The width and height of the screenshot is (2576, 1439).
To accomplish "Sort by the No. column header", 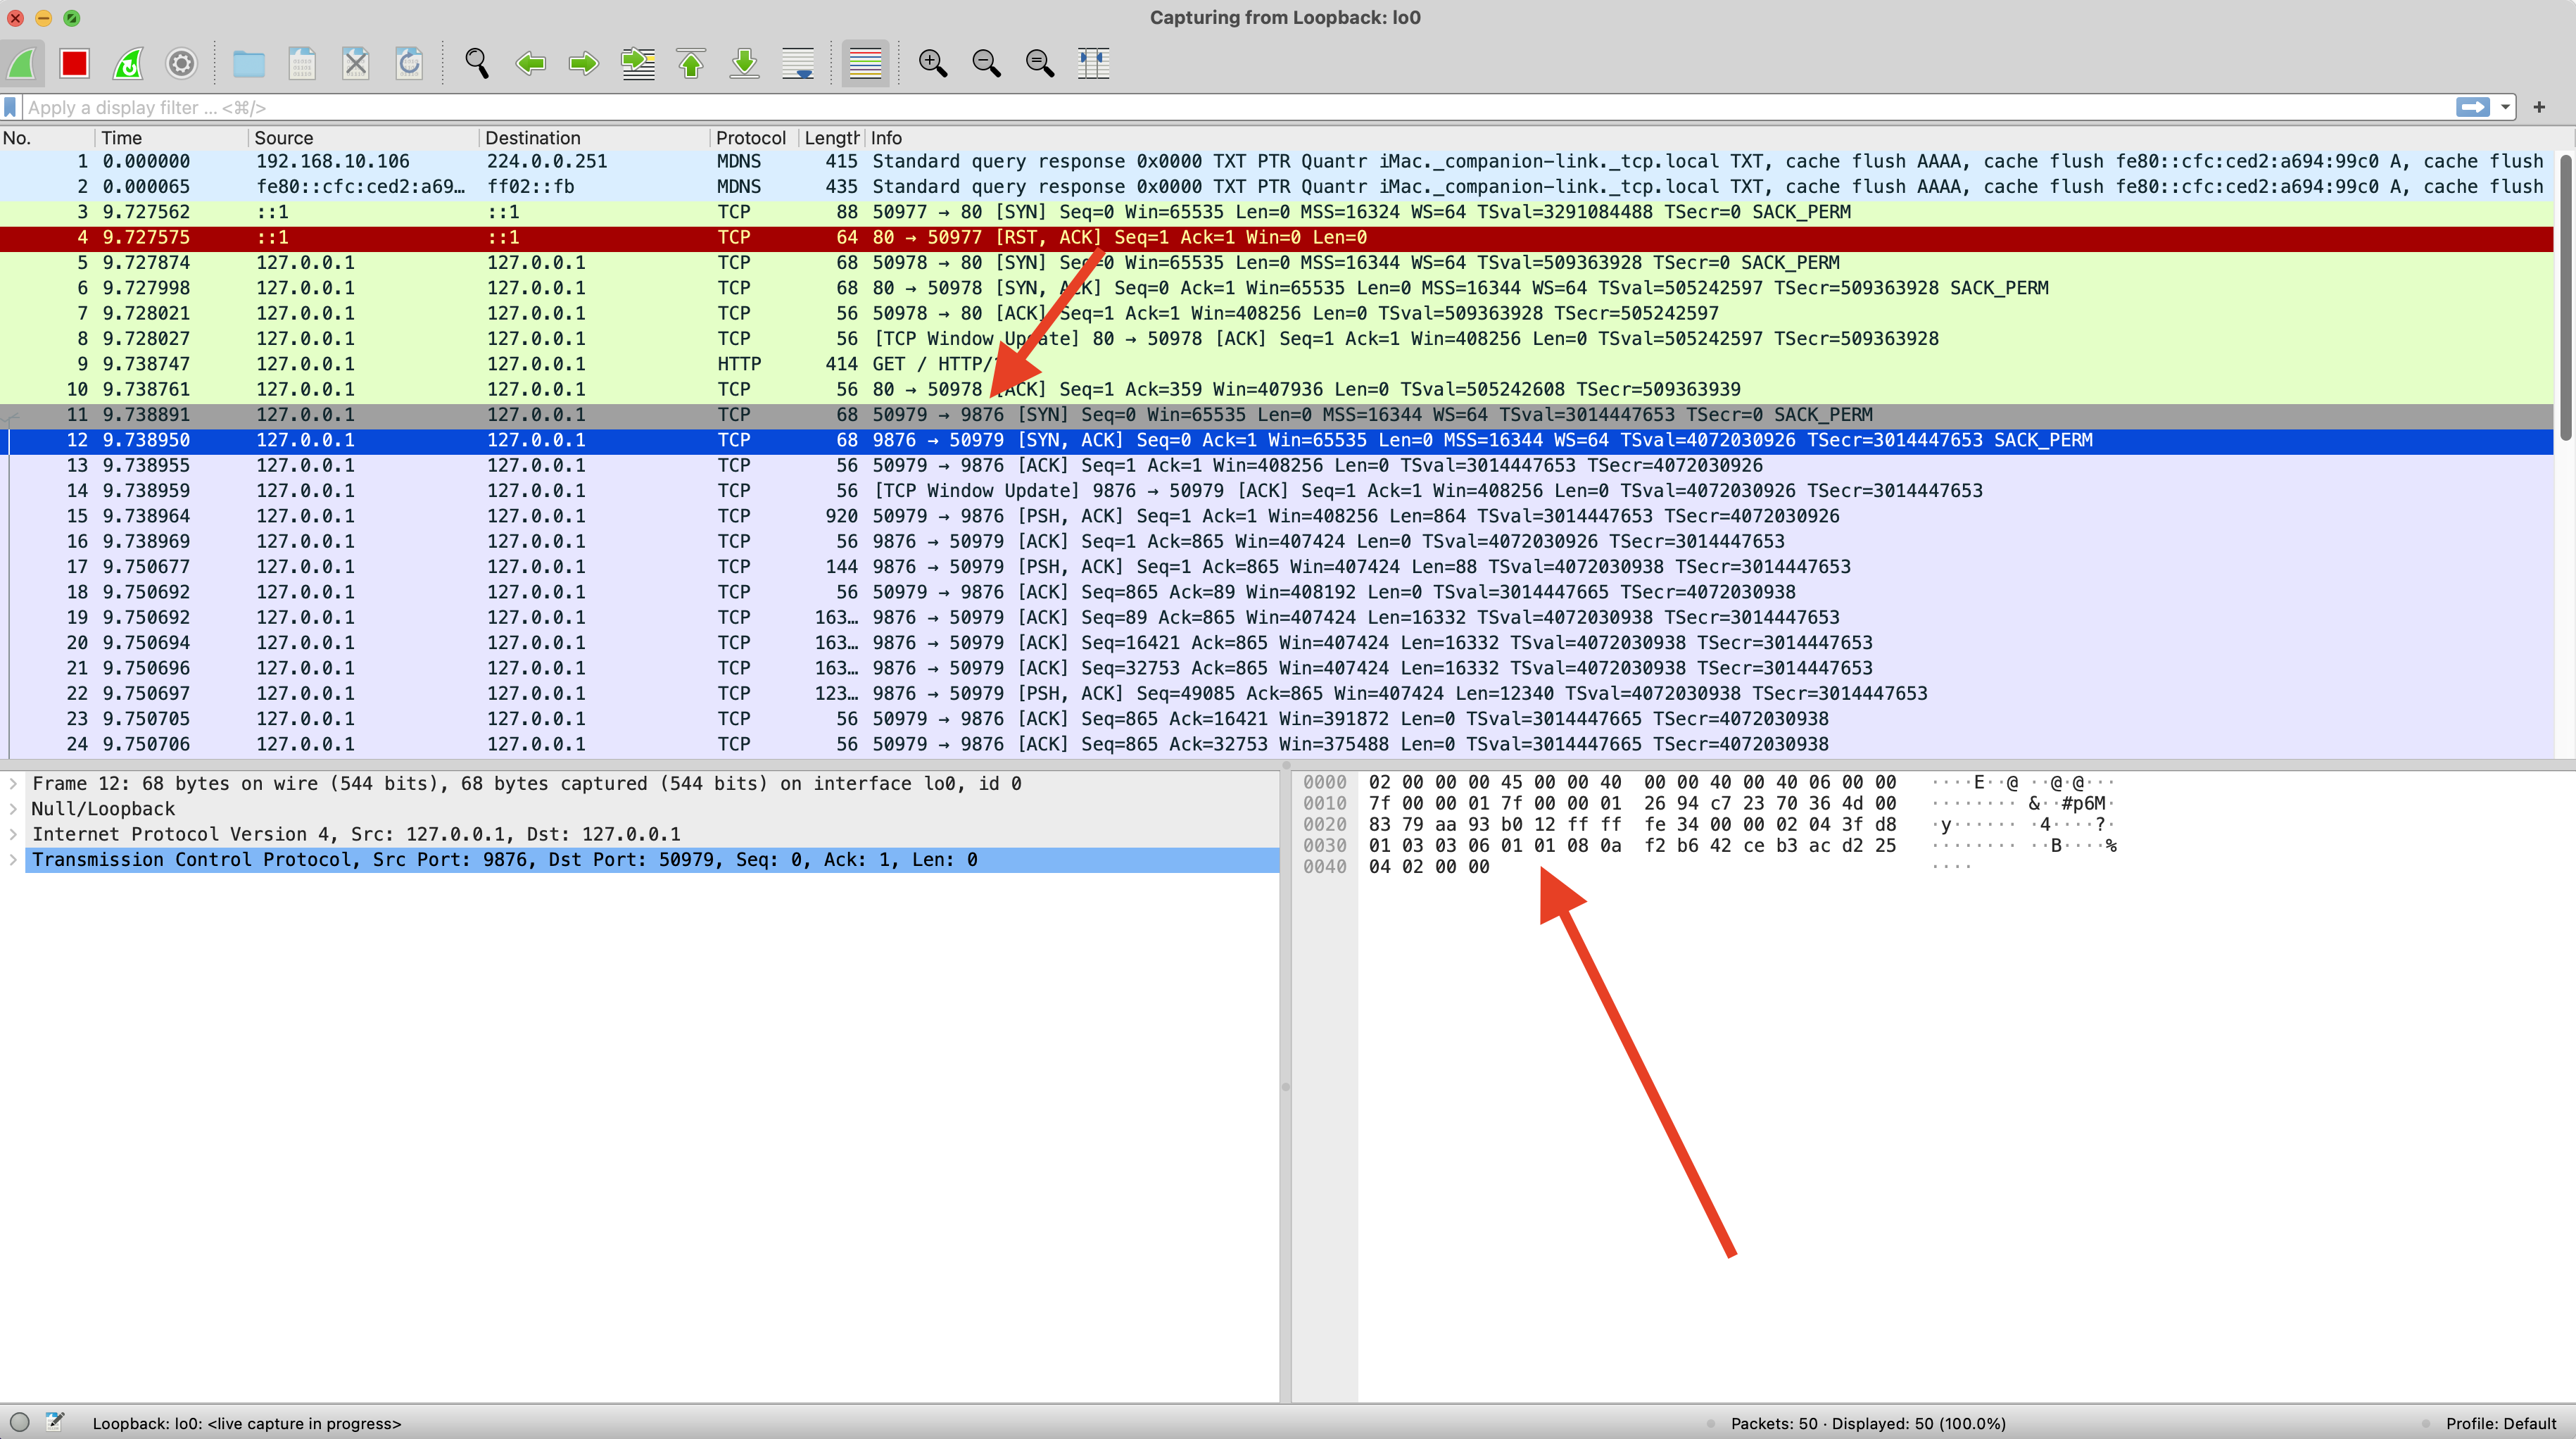I will coord(47,138).
